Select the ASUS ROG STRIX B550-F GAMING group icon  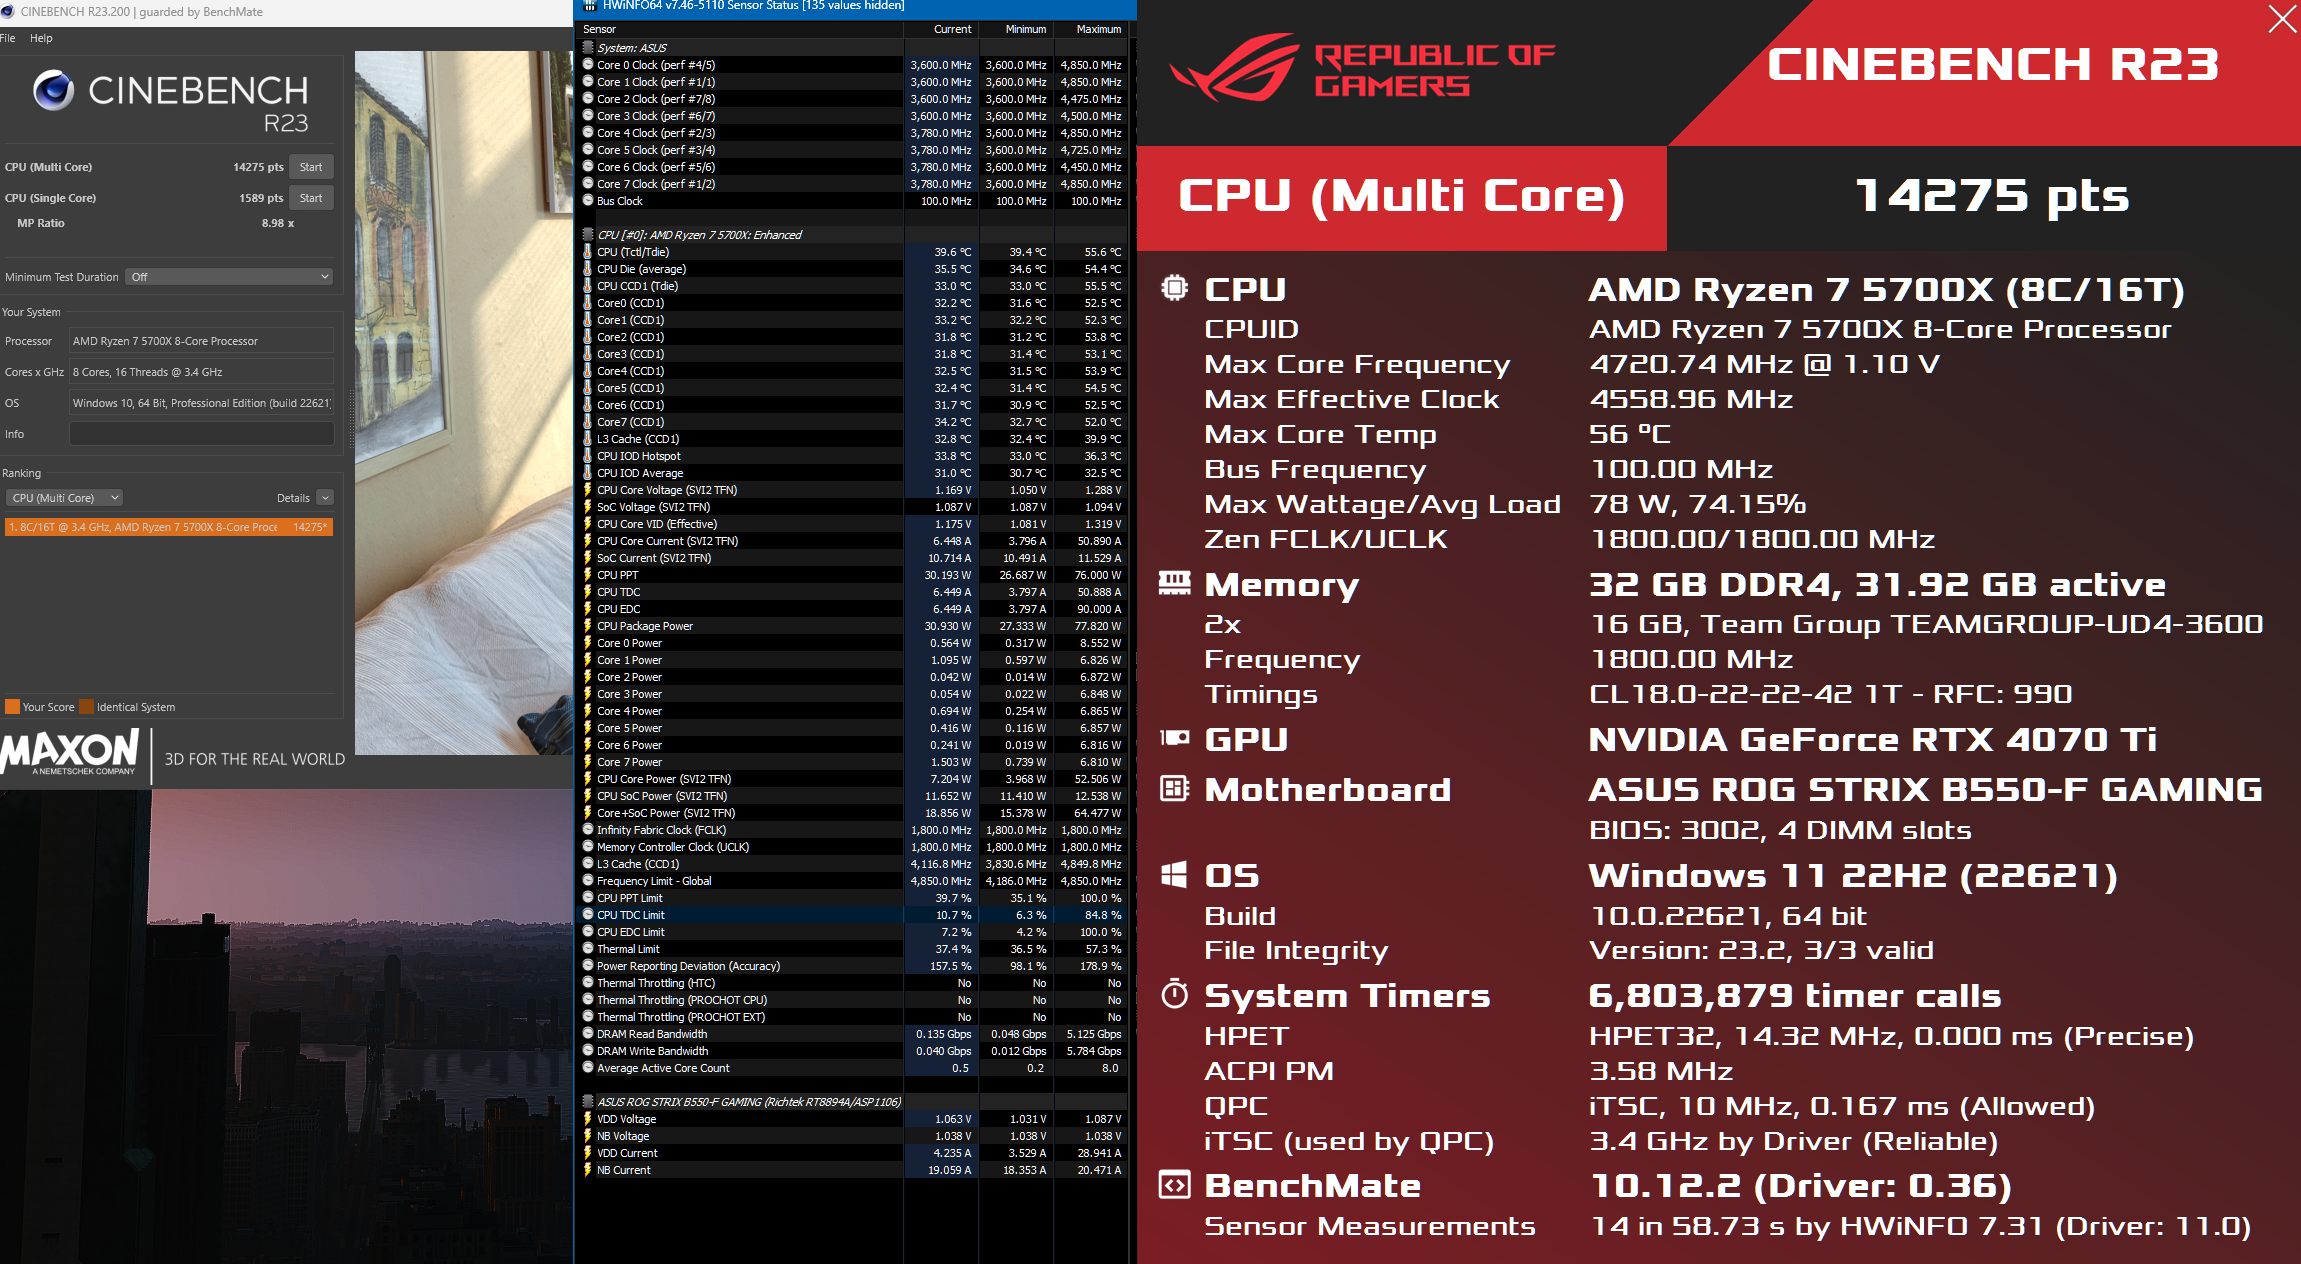(x=588, y=1102)
